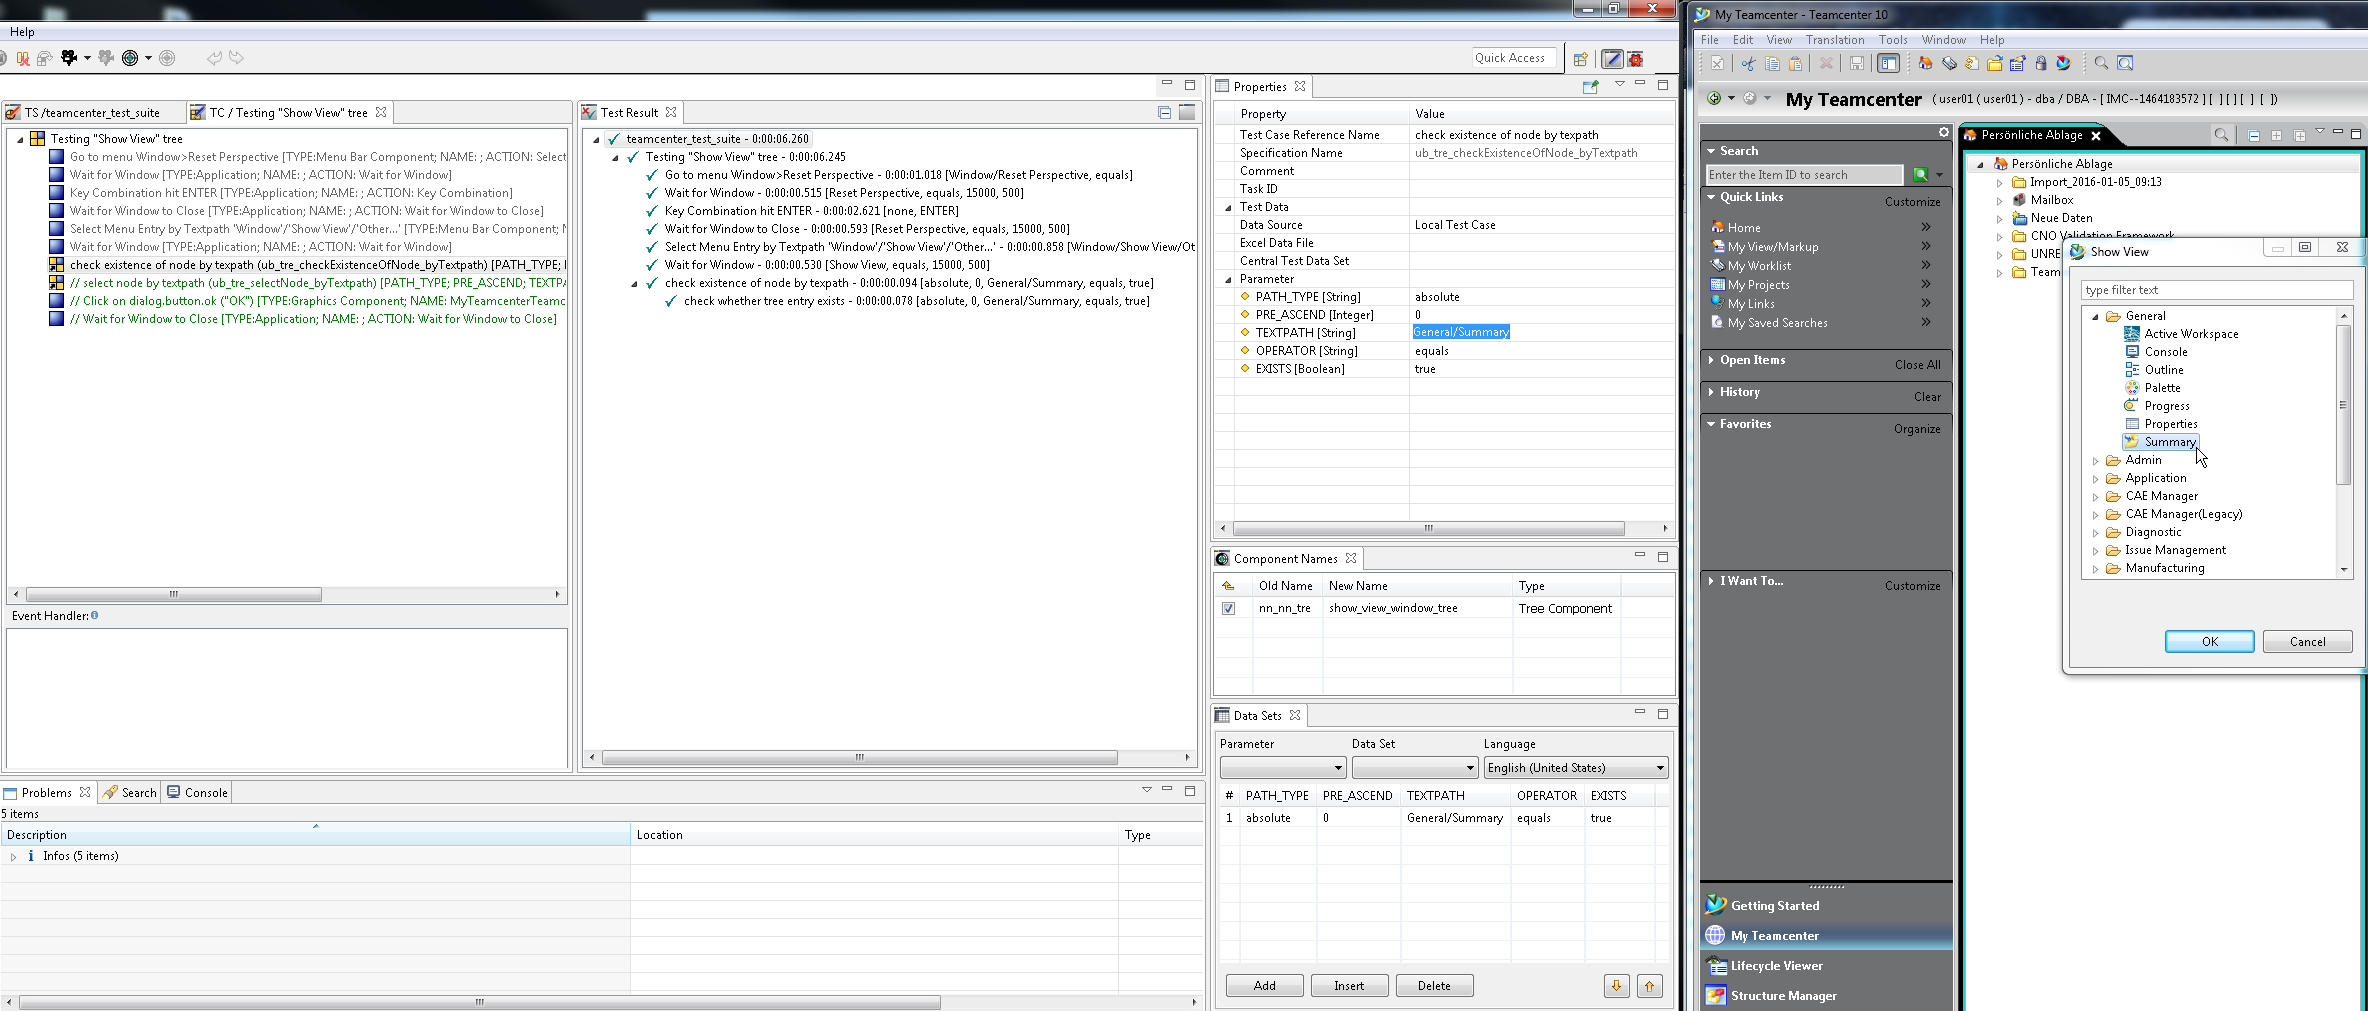The image size is (2368, 1011).
Task: Click the Copy icon in Teamcenter toolbar
Action: coord(1772,63)
